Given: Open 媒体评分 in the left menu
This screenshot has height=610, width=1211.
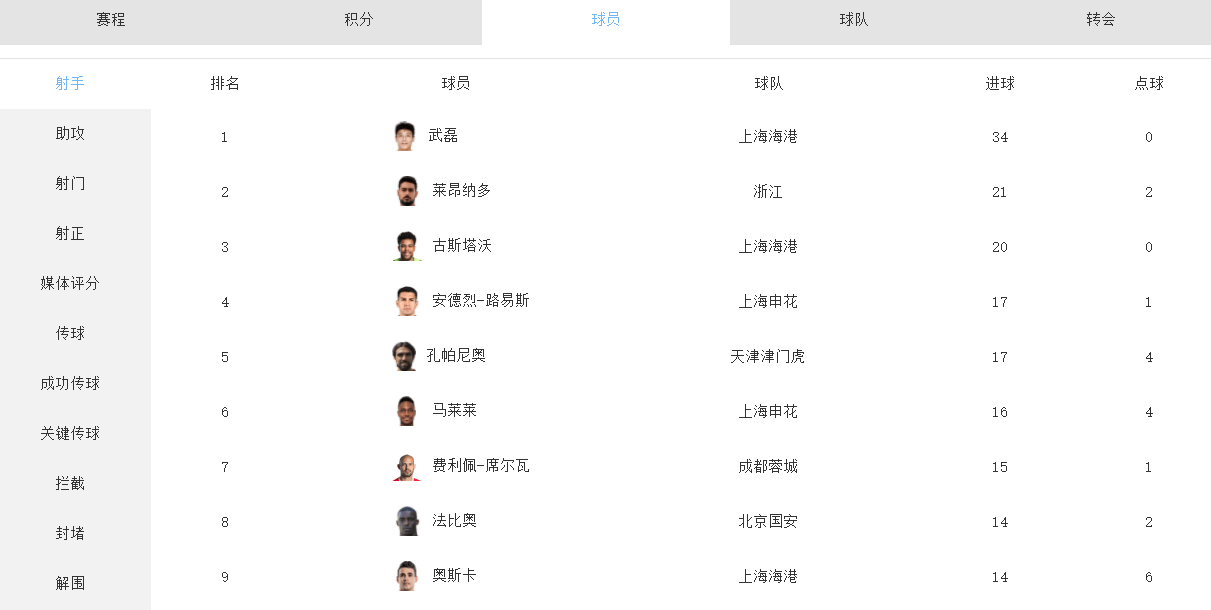Looking at the screenshot, I should point(70,283).
